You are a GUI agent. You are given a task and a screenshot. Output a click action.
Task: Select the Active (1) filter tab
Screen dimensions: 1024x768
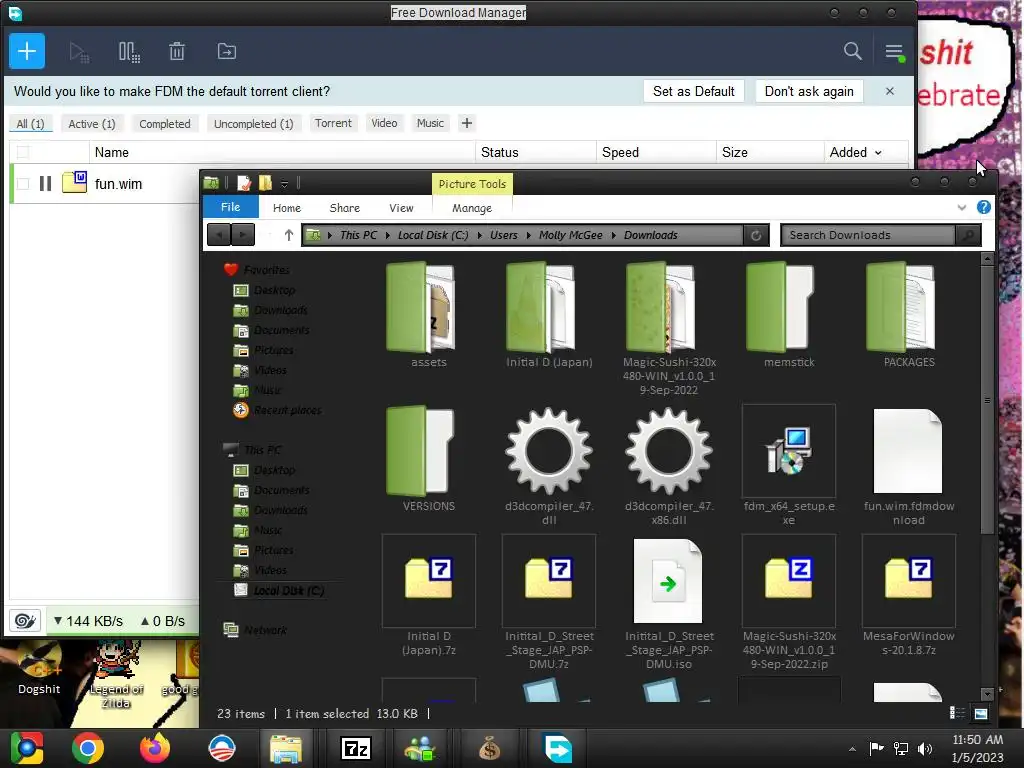coord(91,123)
